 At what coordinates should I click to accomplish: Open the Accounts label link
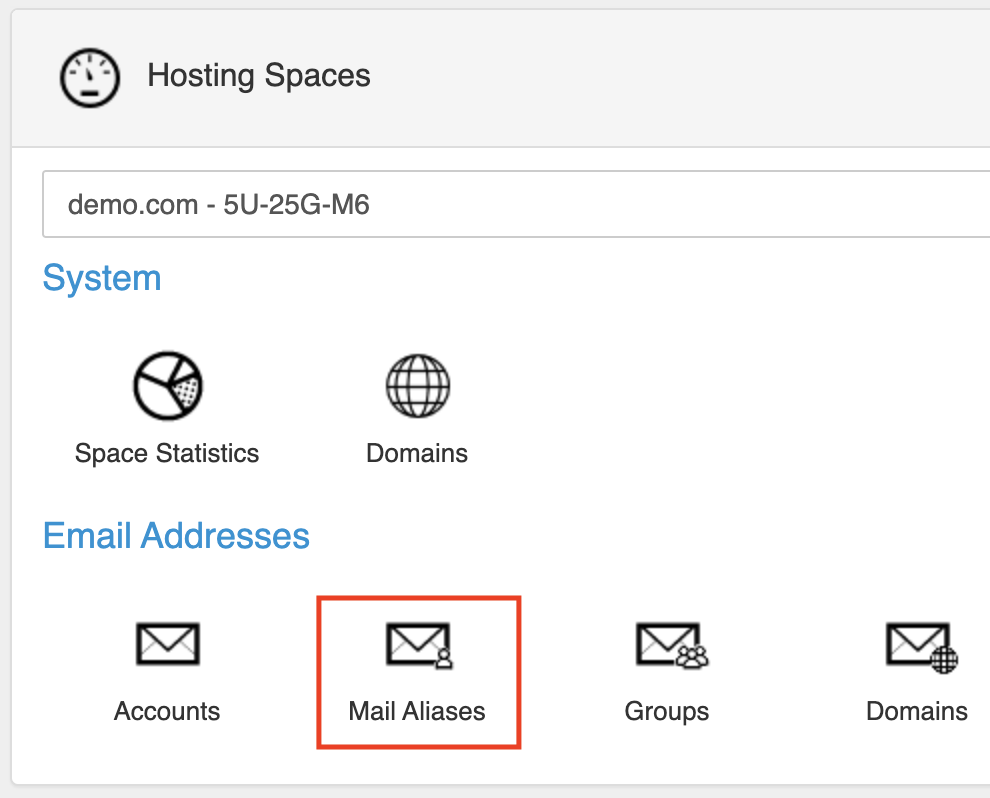[x=167, y=712]
